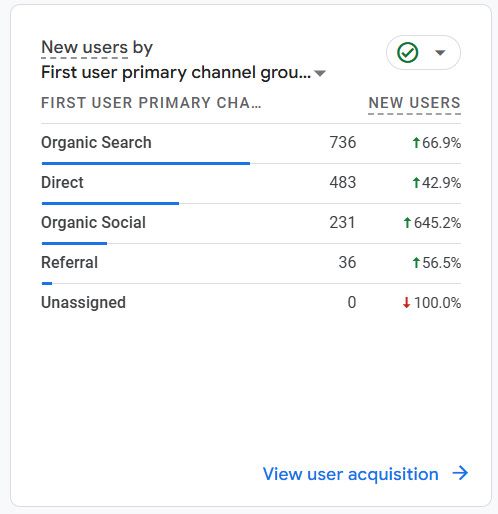
Task: Click the green up arrow next to 66.9%
Action: (x=416, y=143)
